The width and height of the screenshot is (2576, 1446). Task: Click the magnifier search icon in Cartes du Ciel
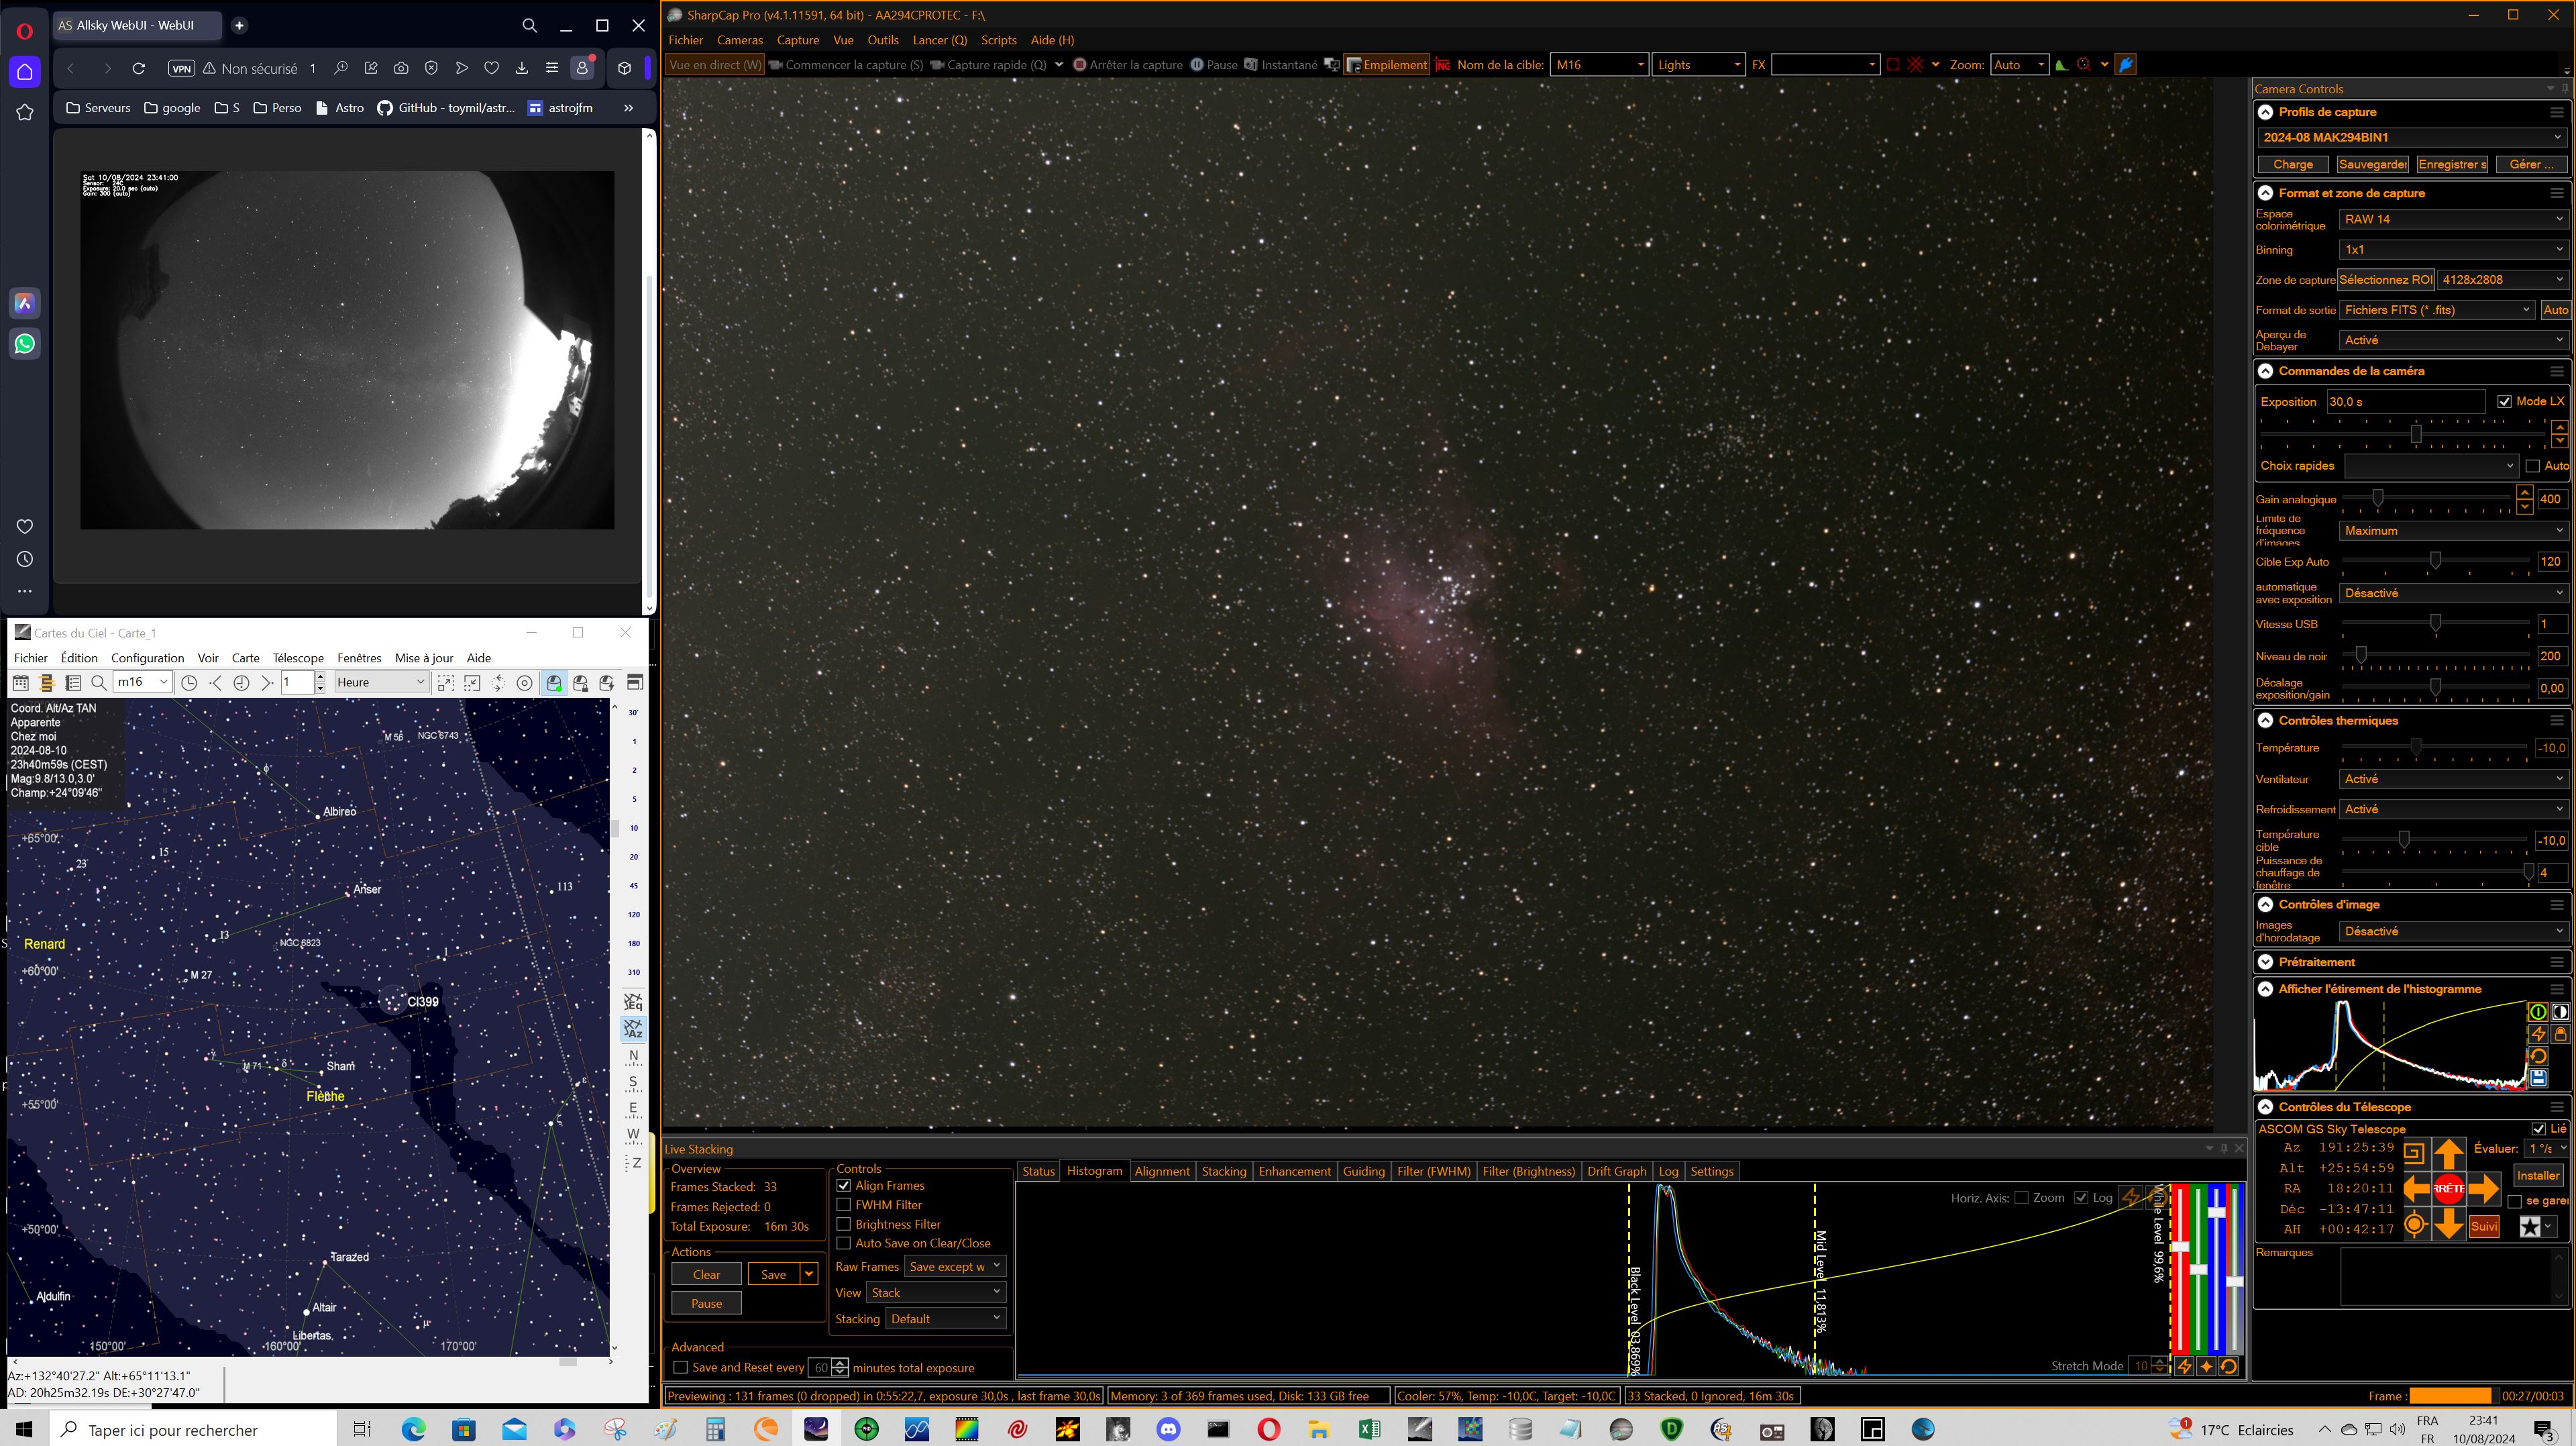98,683
